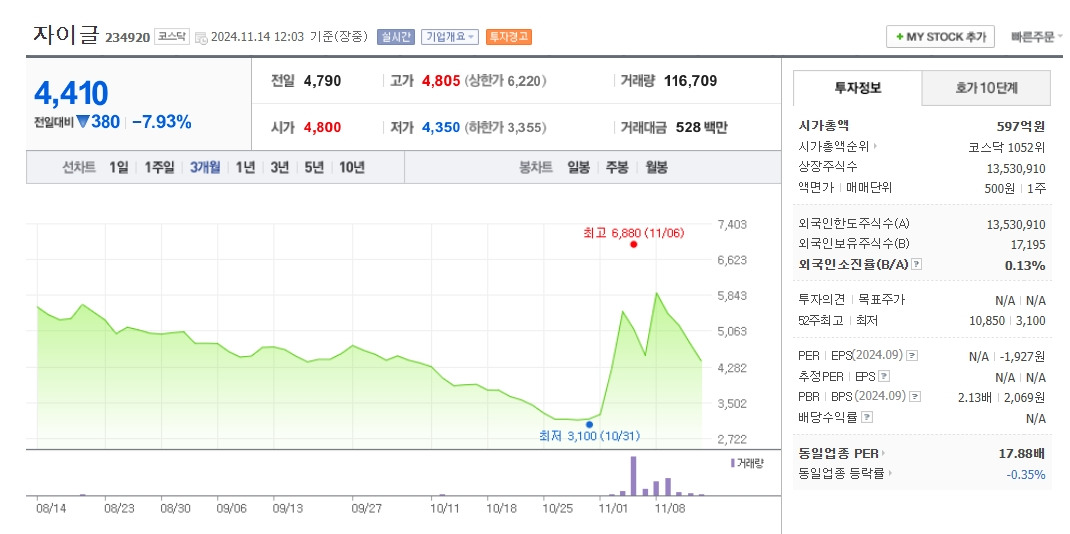Click the 11/01 date label on chart axis
Image resolution: width=1070 pixels, height=534 pixels.
click(x=612, y=508)
